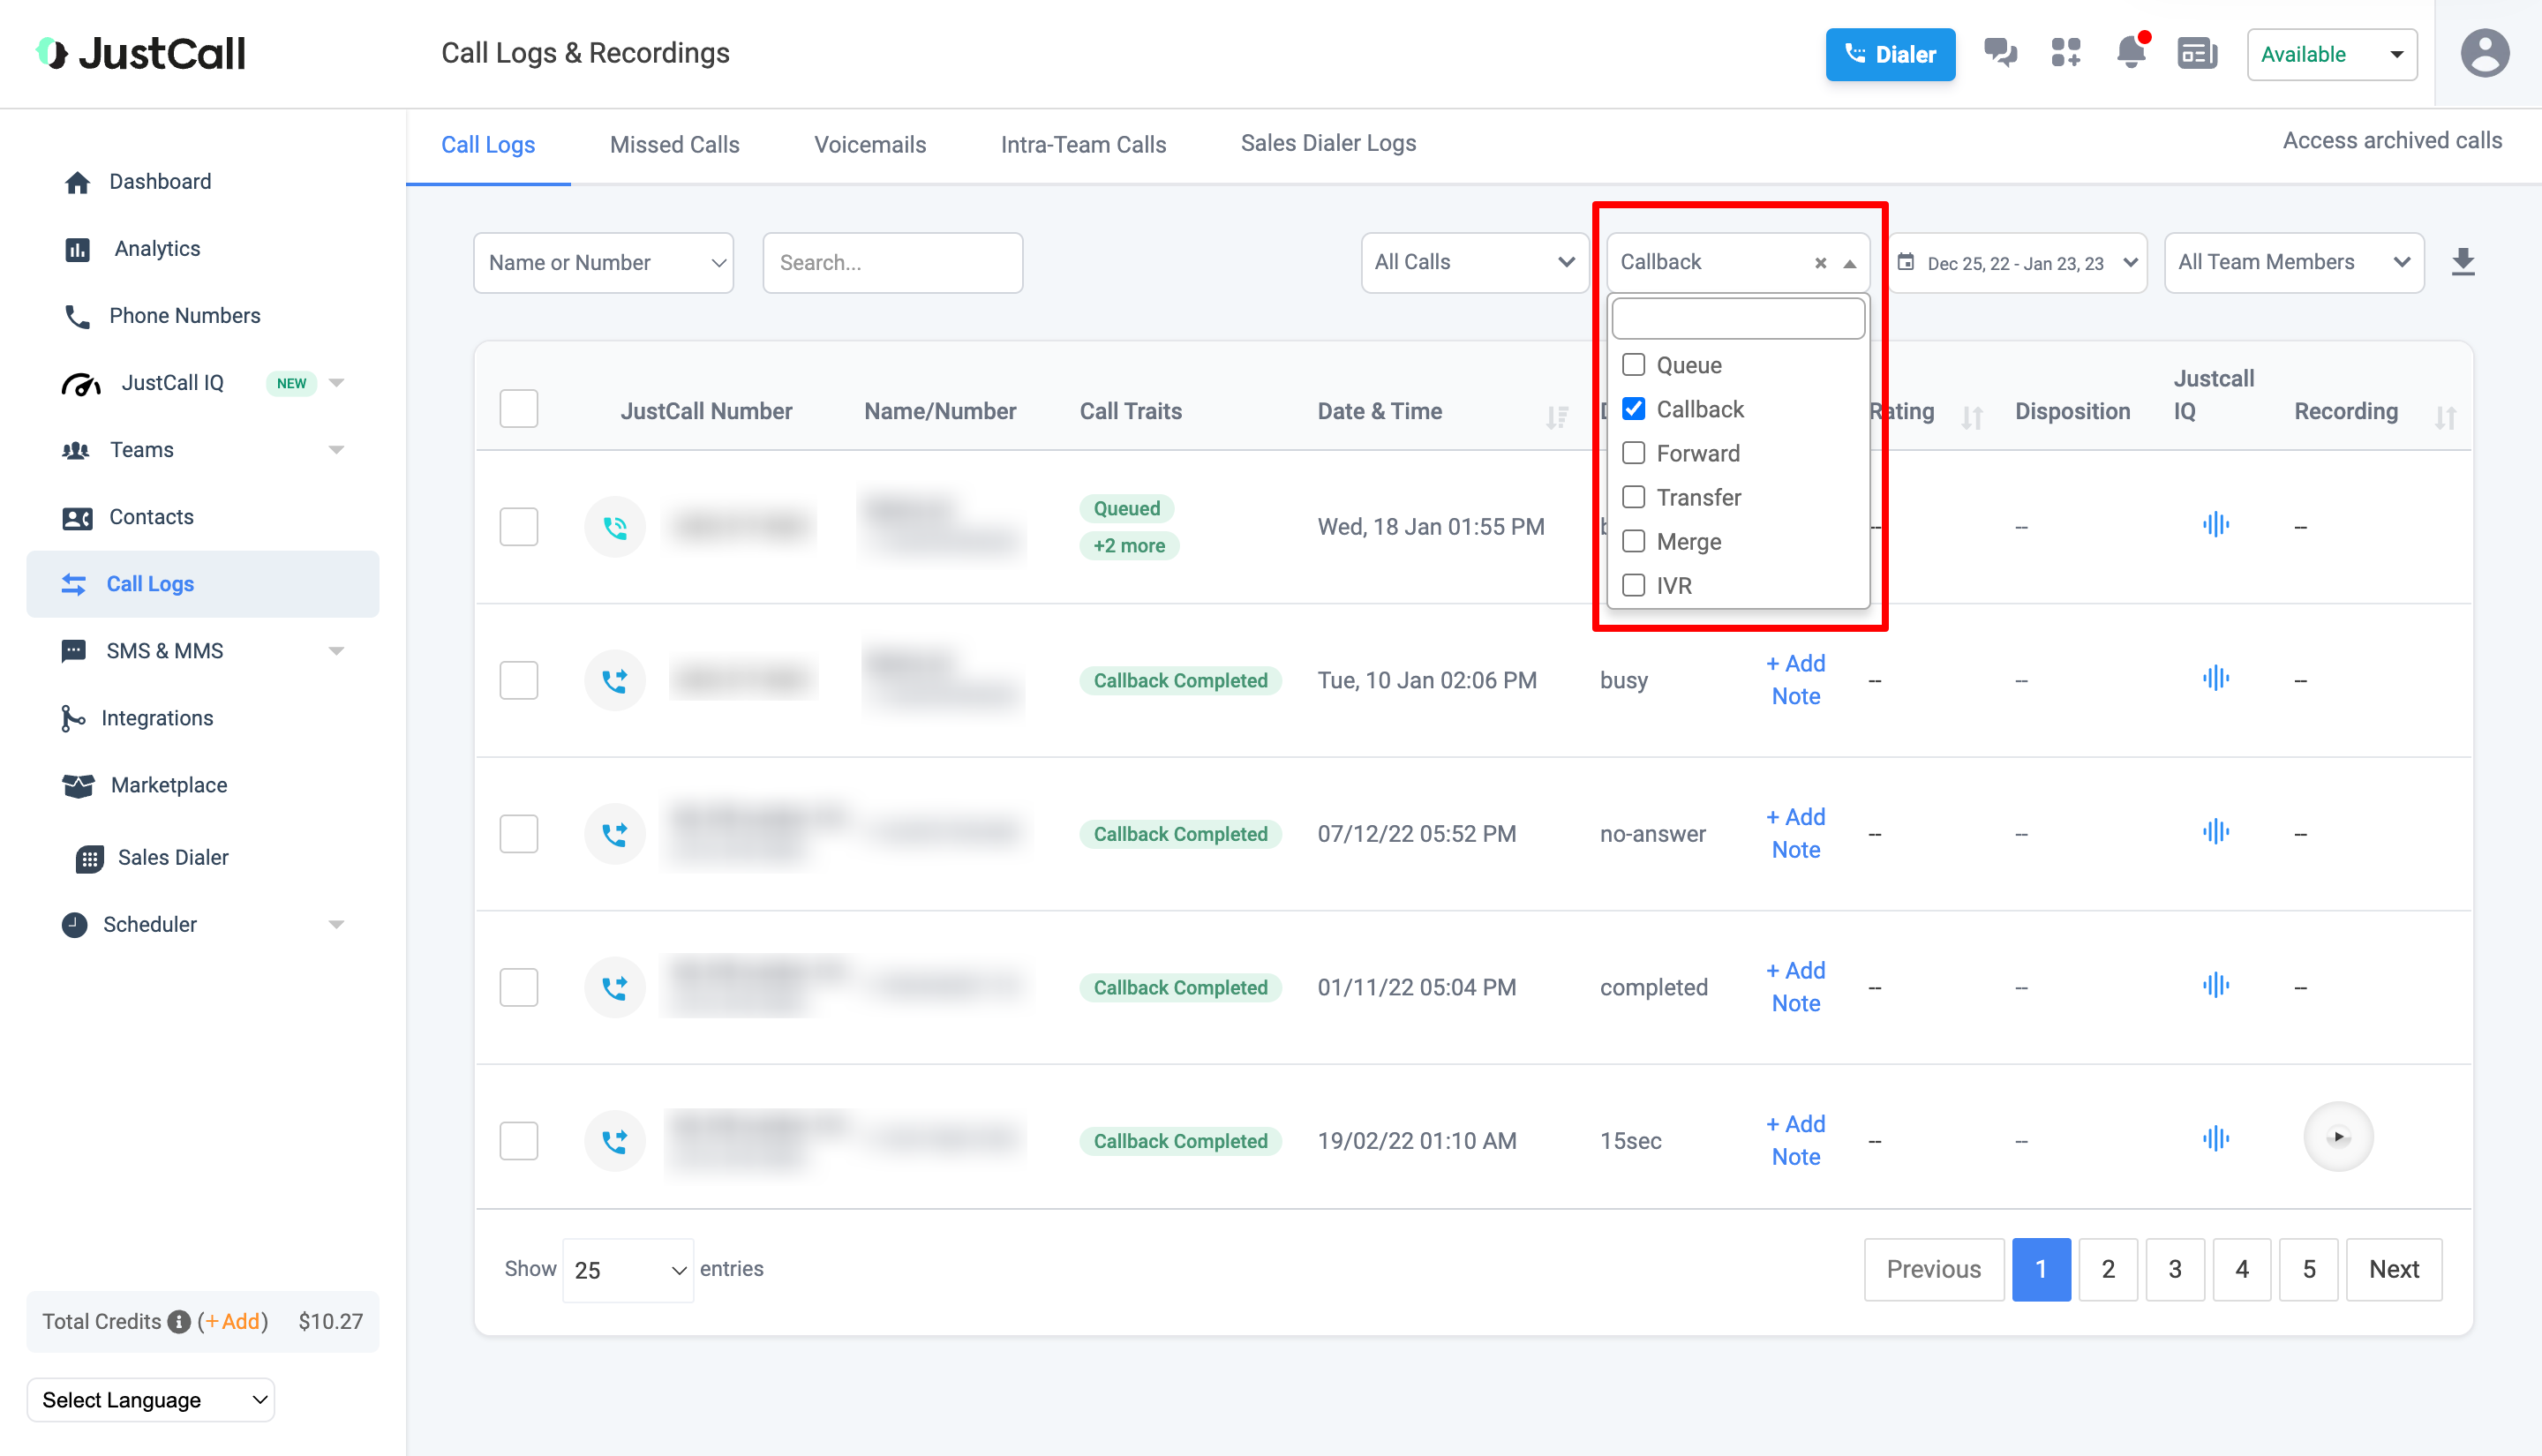Screen dimensions: 2542x1456
Task: Switch to the Intra-Team Calls tab
Action: click(1083, 145)
